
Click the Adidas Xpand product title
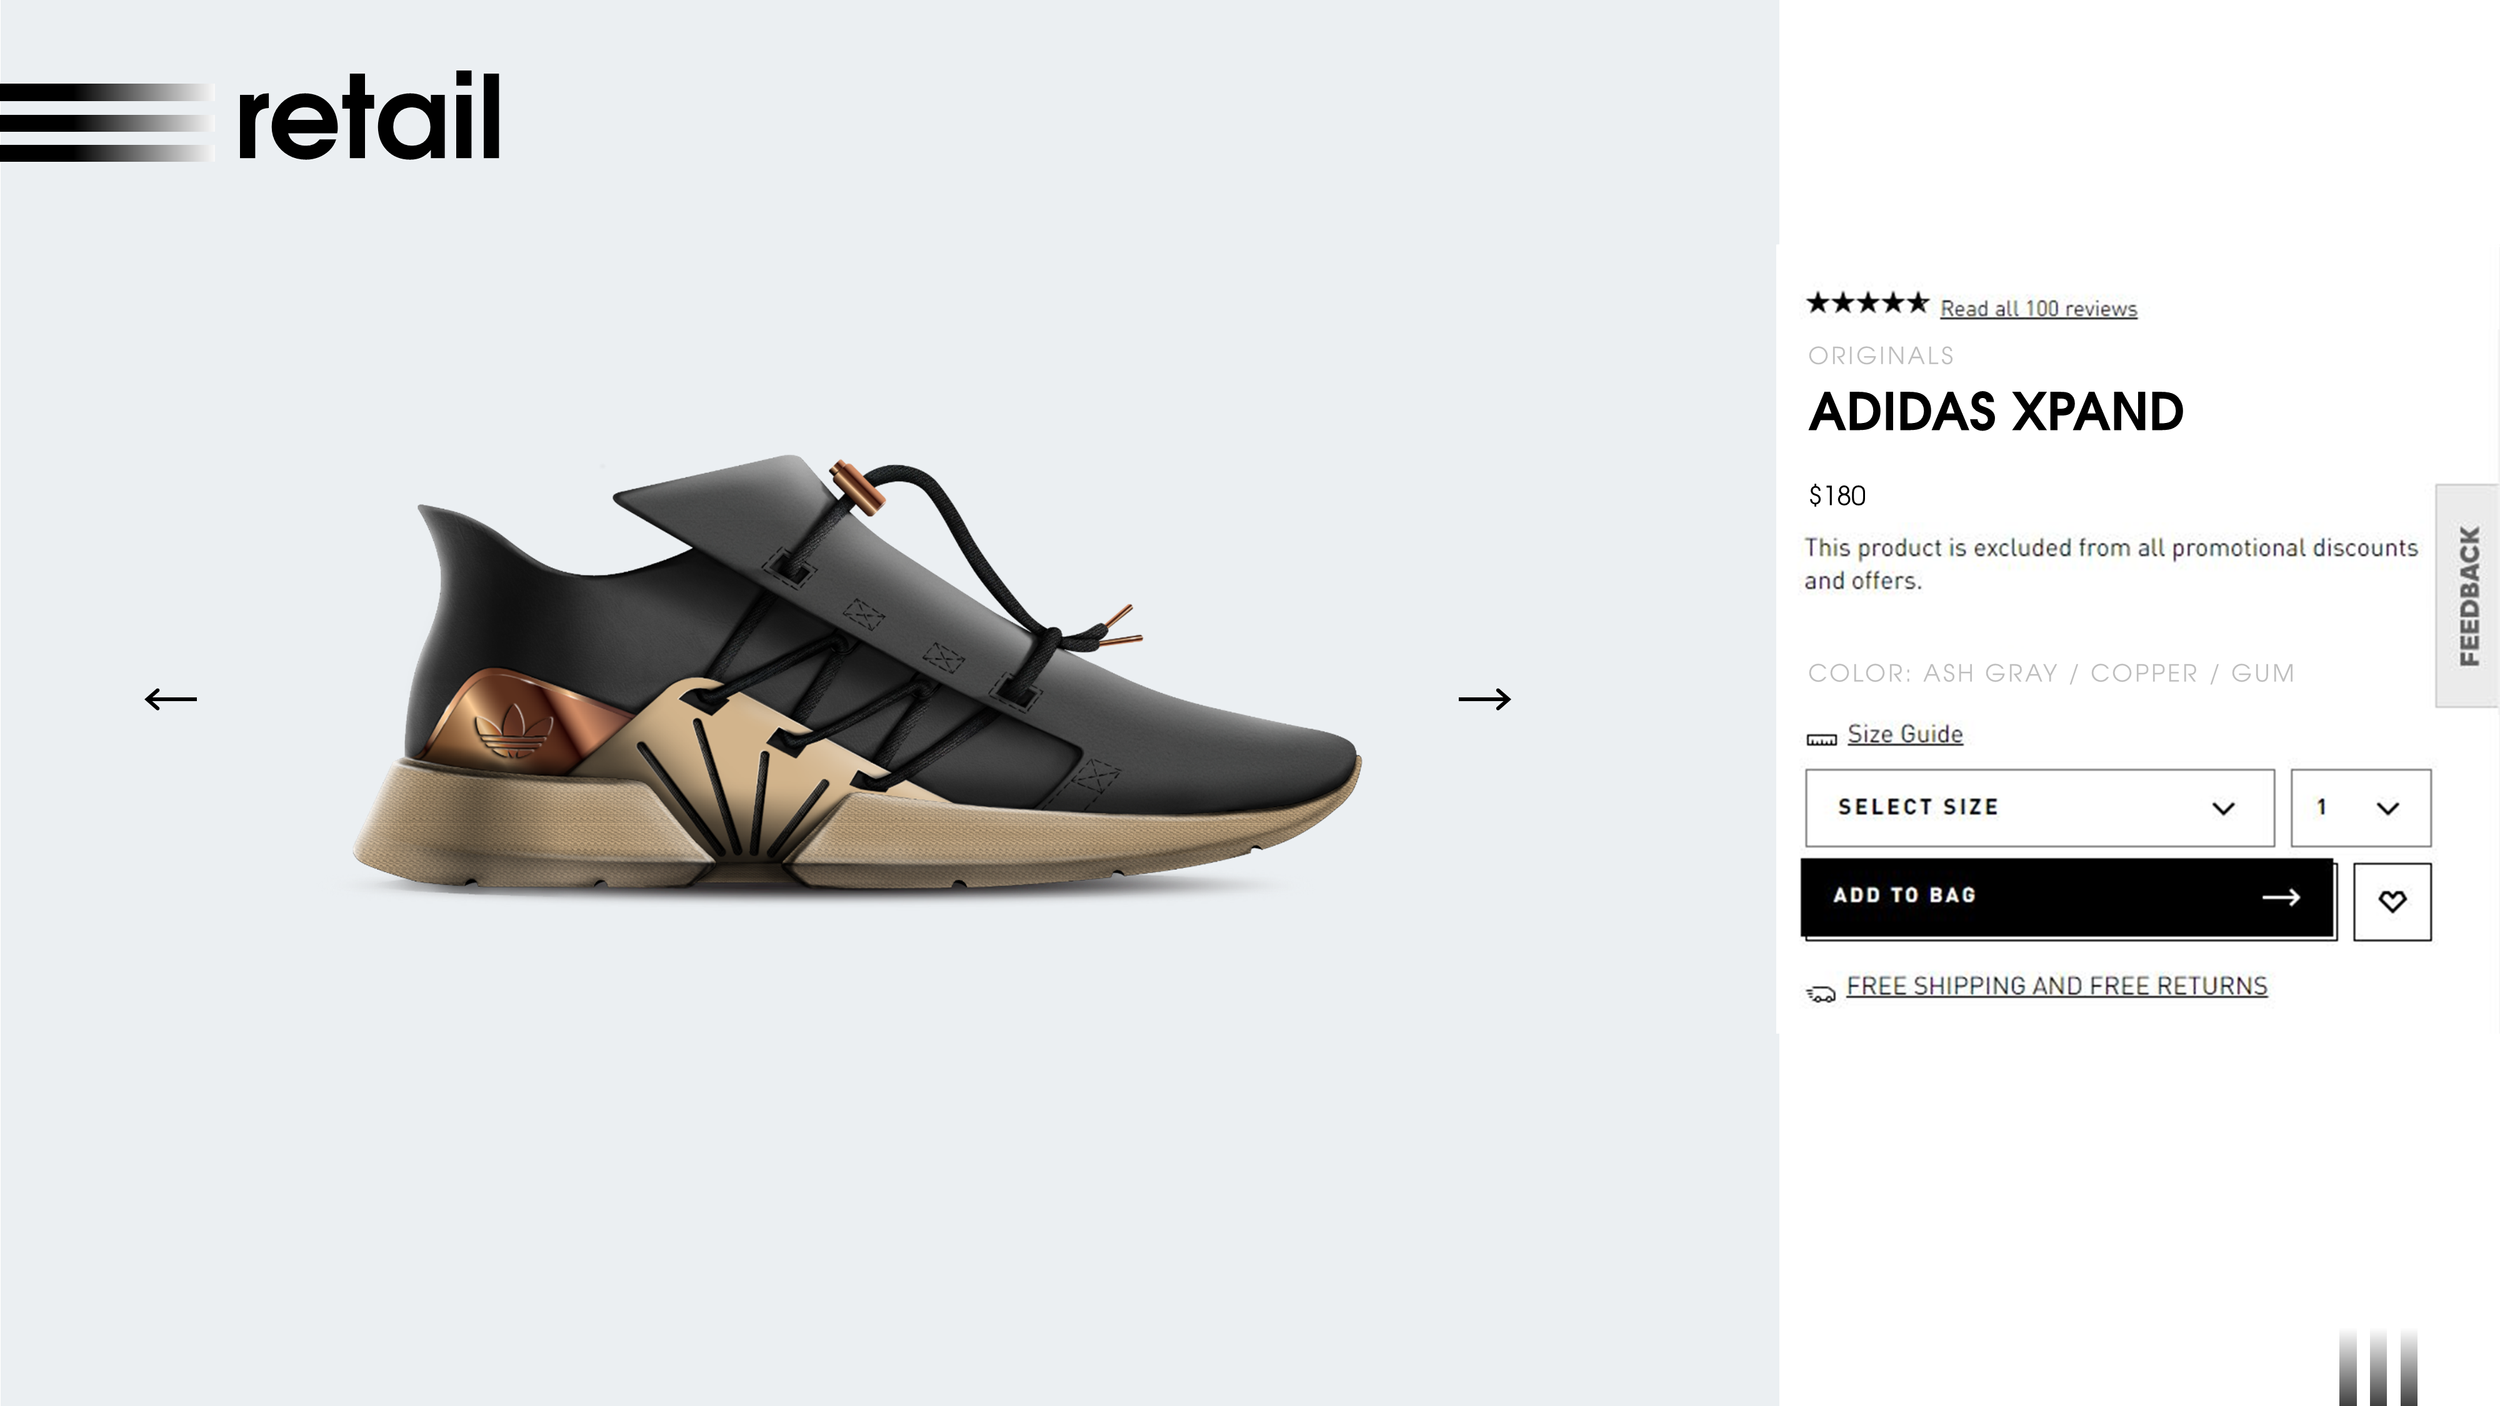coord(1996,411)
